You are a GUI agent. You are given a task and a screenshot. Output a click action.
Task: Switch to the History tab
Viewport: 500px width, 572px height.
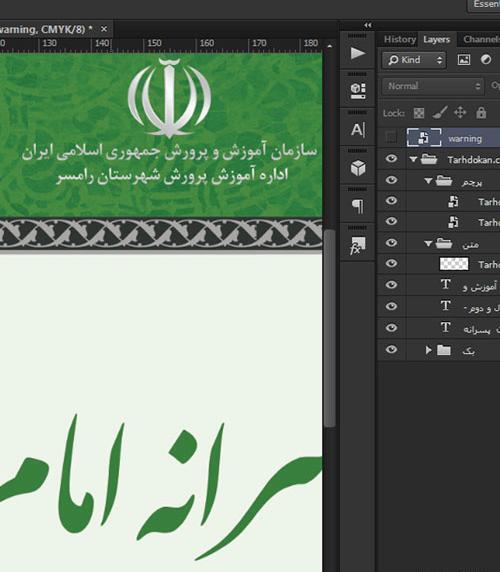pos(400,39)
